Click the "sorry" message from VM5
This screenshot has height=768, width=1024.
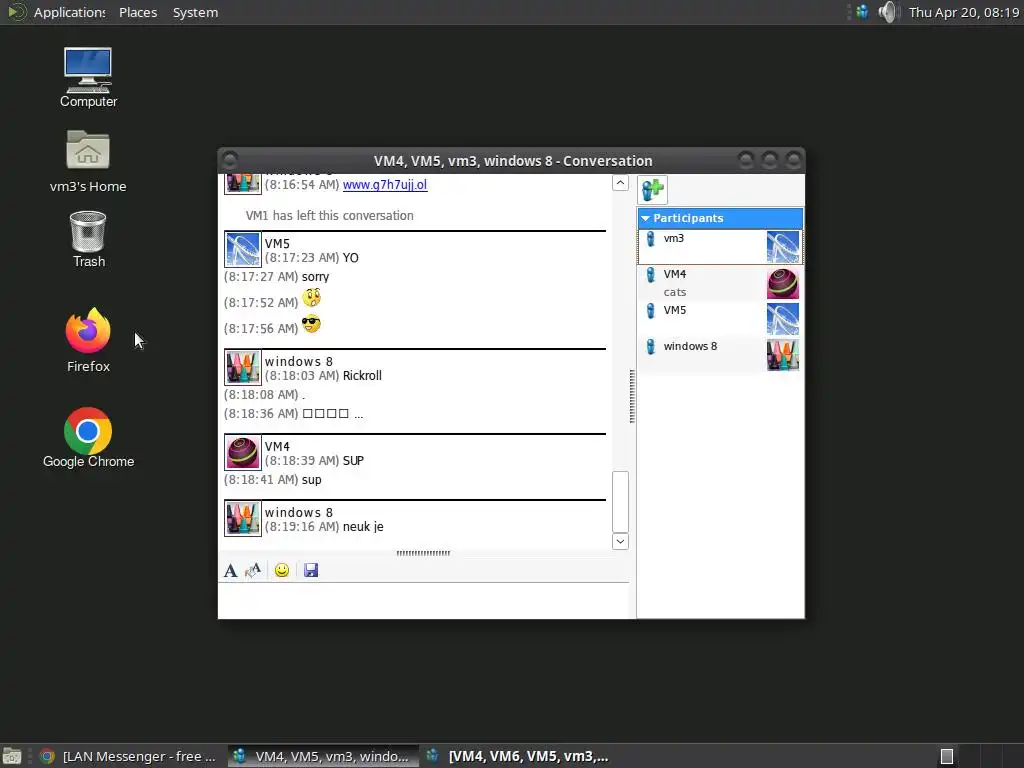(315, 277)
